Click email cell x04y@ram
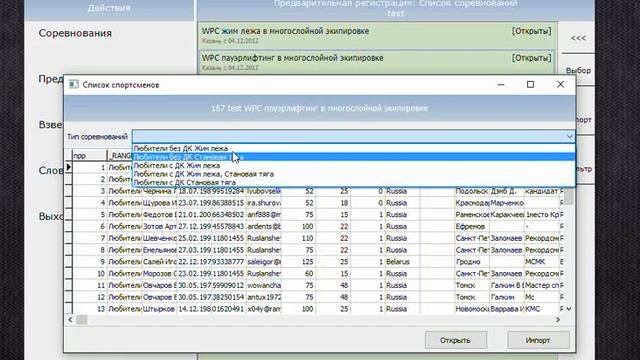640x360 pixels. [264, 309]
